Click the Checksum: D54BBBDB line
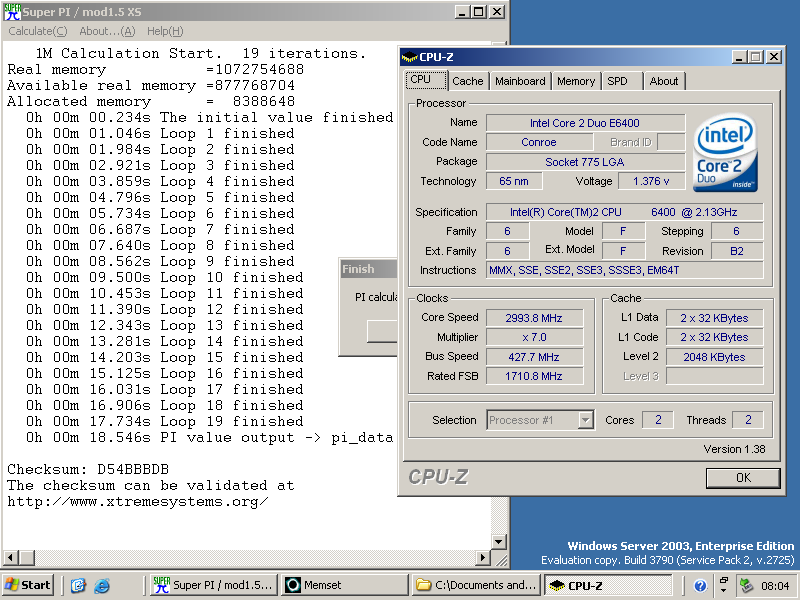 point(88,469)
